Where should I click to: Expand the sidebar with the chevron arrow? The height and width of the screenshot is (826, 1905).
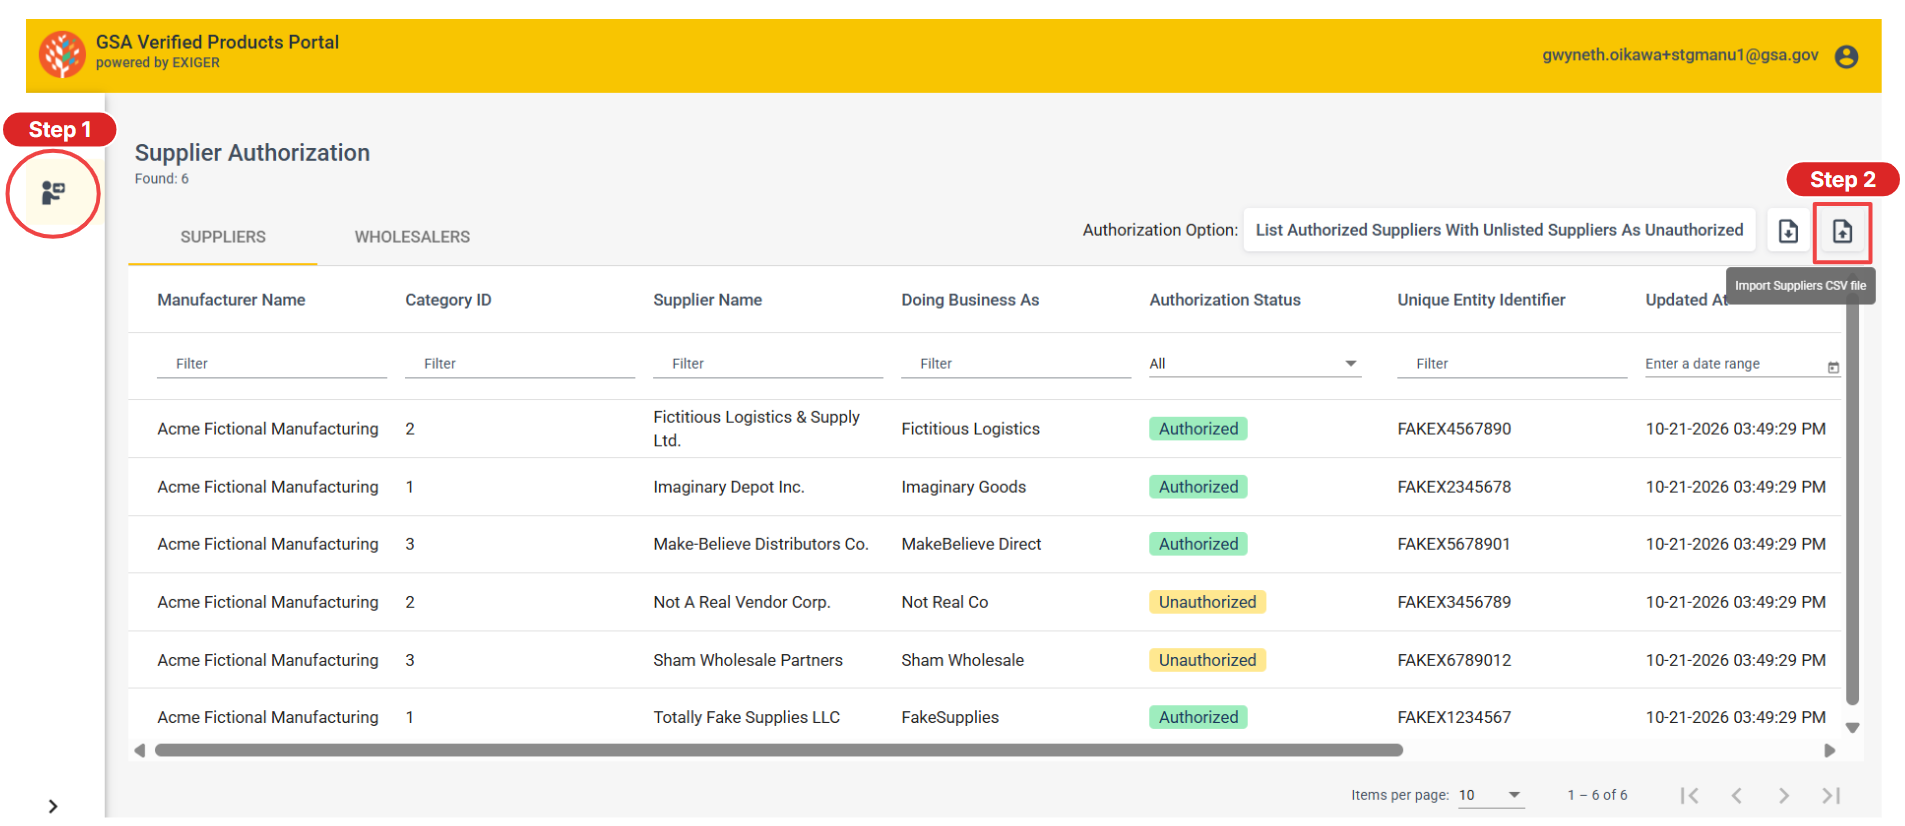tap(53, 806)
